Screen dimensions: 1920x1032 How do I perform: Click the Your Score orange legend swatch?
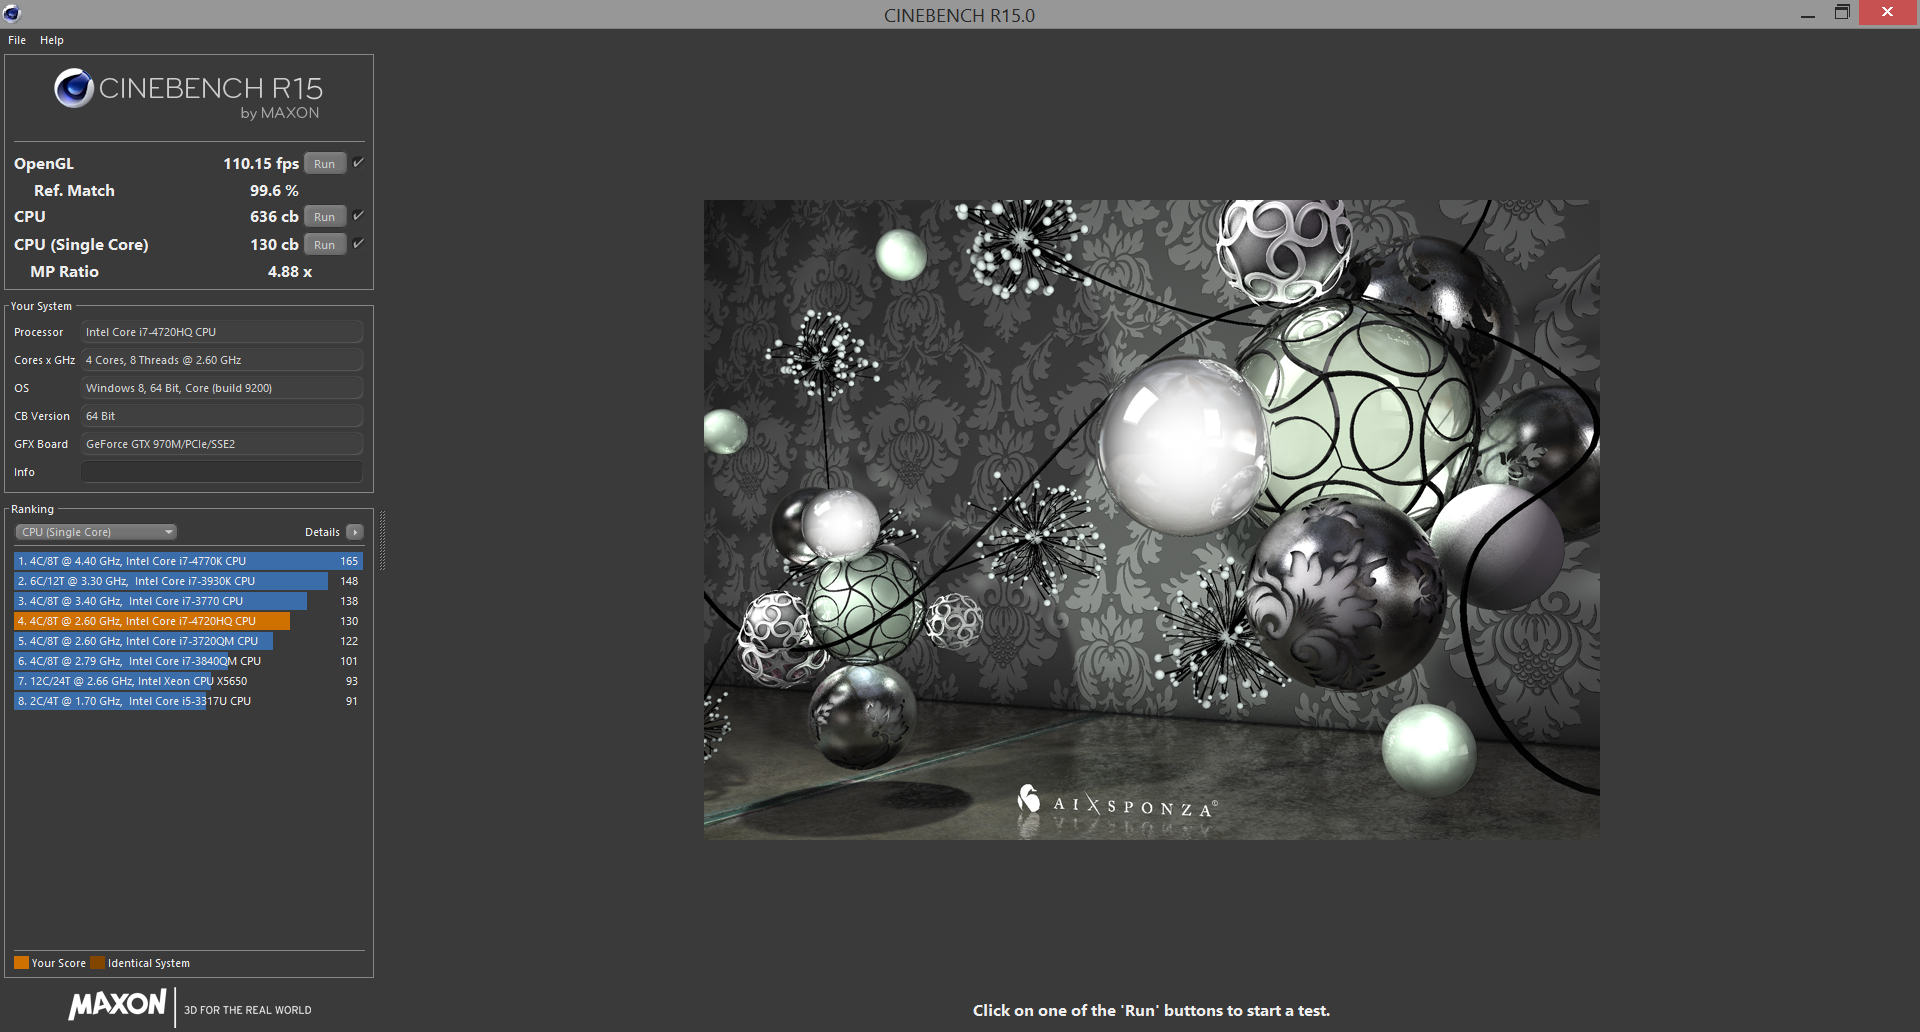click(x=21, y=963)
